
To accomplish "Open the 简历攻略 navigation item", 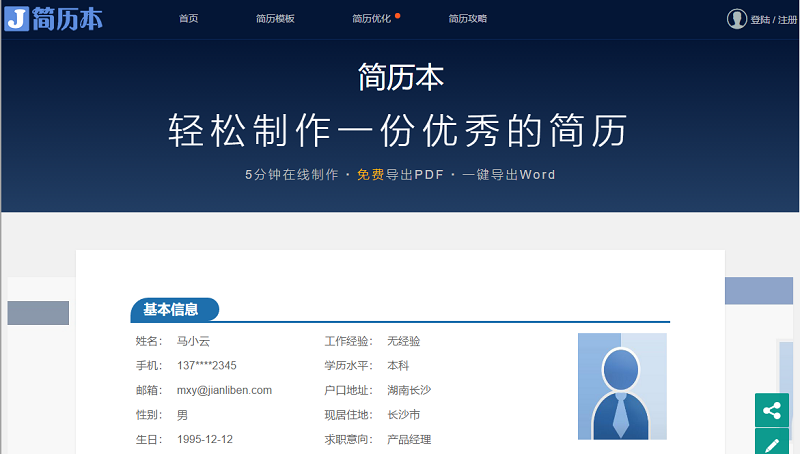I will point(467,19).
